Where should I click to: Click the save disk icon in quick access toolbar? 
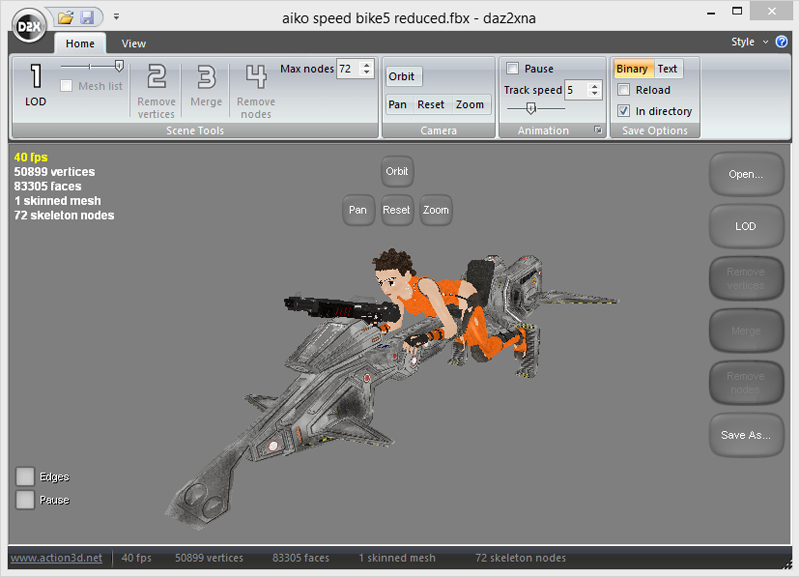click(x=87, y=18)
